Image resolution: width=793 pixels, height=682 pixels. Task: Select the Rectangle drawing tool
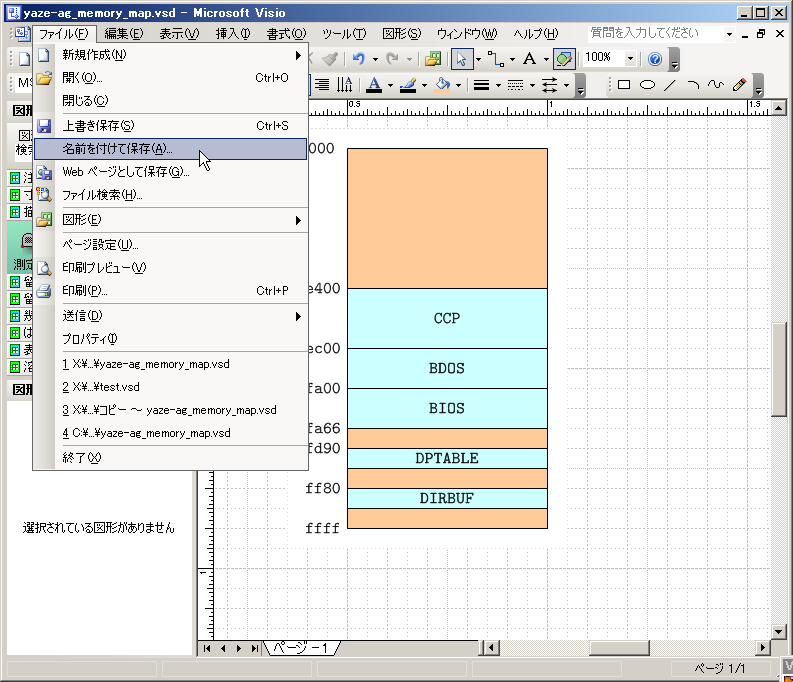(624, 85)
